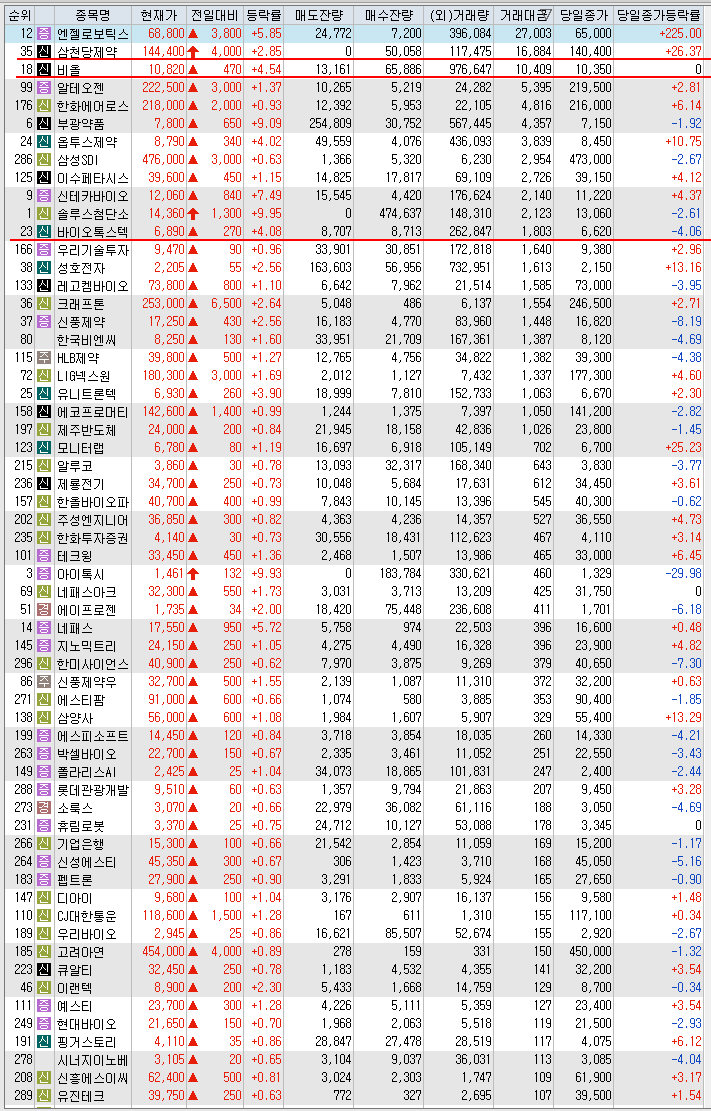Screen dimensions: 711x1111
Task: Click the market badge icon for 솔루스첨단소
Action: pos(44,213)
